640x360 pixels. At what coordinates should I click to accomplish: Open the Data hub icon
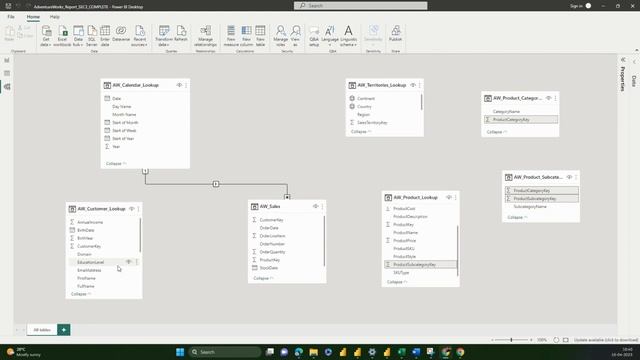pyautogui.click(x=78, y=36)
